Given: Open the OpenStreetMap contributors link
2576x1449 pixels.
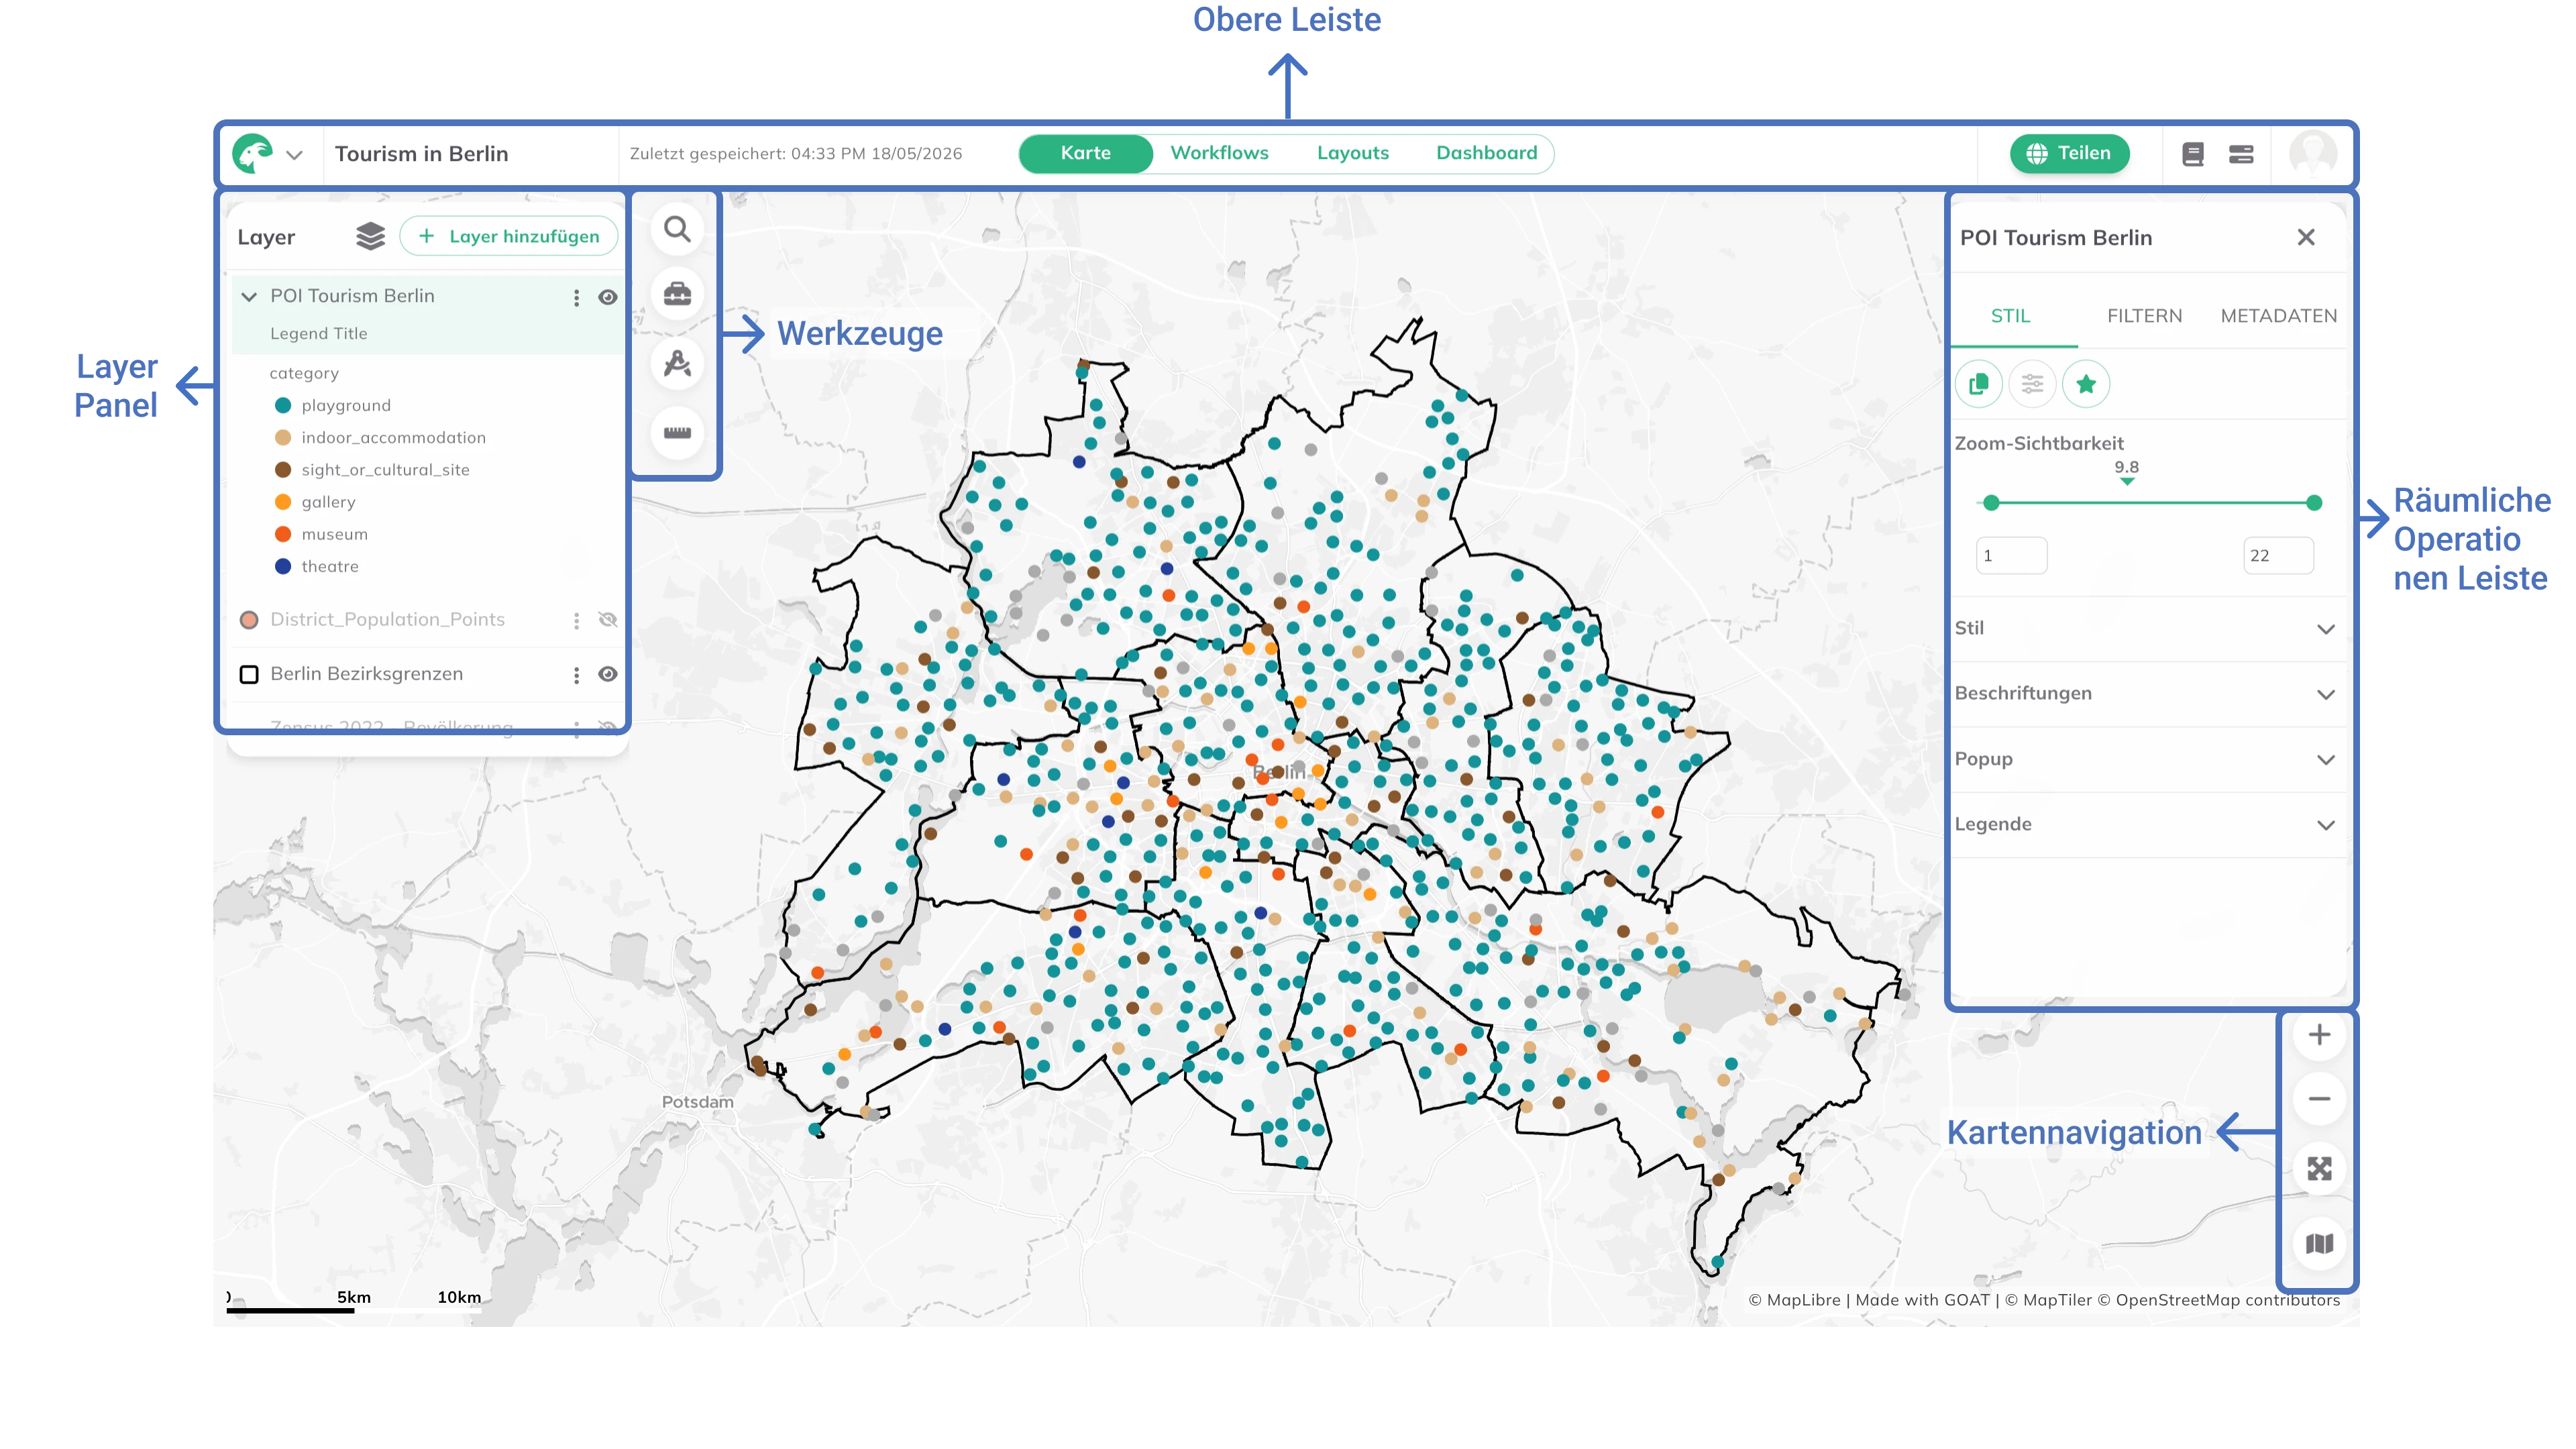Looking at the screenshot, I should 2219,1300.
